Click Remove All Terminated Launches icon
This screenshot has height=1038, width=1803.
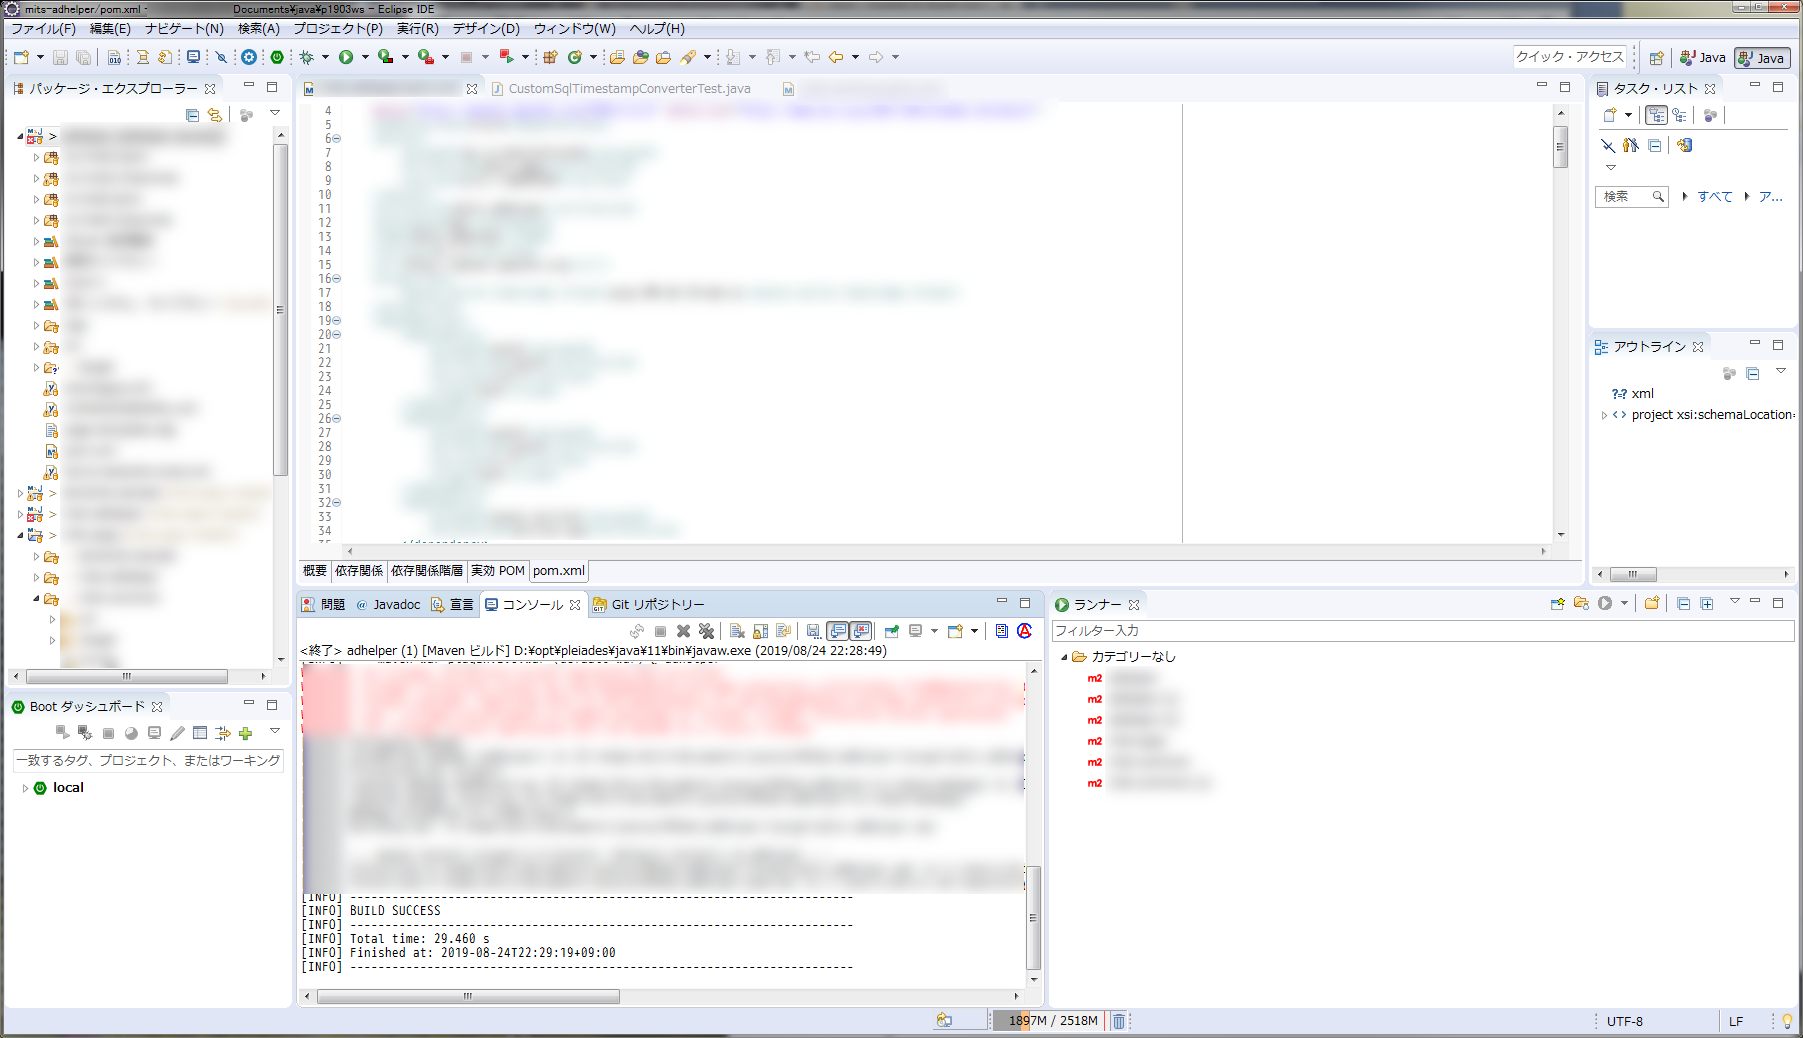click(706, 631)
